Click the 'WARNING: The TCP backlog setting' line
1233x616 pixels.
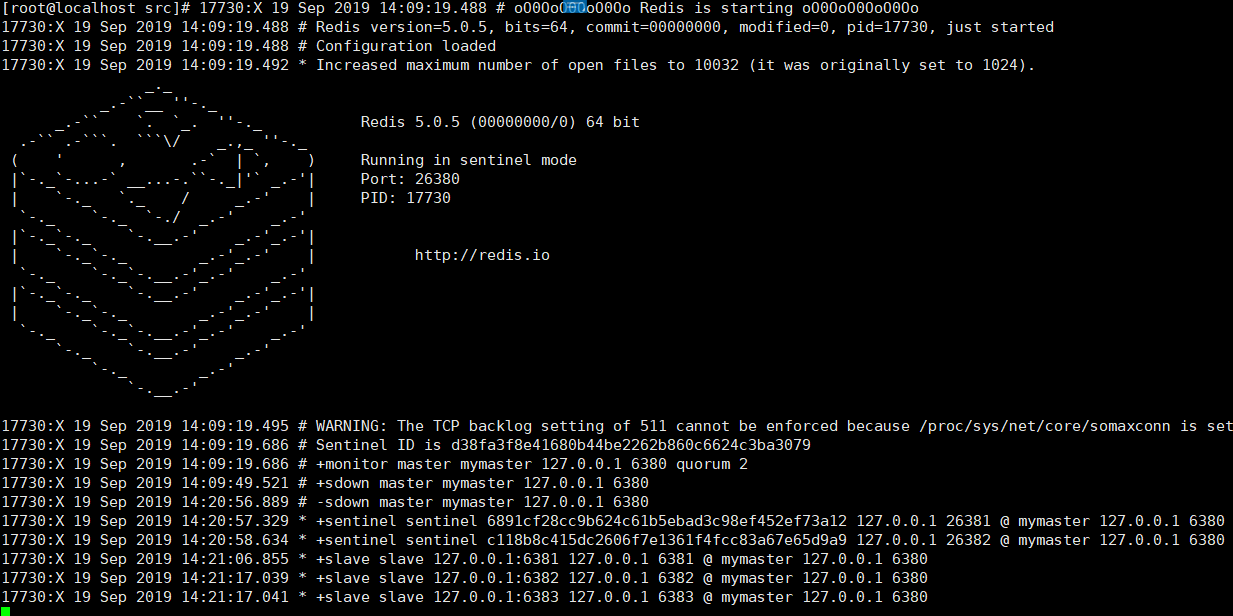(616, 426)
